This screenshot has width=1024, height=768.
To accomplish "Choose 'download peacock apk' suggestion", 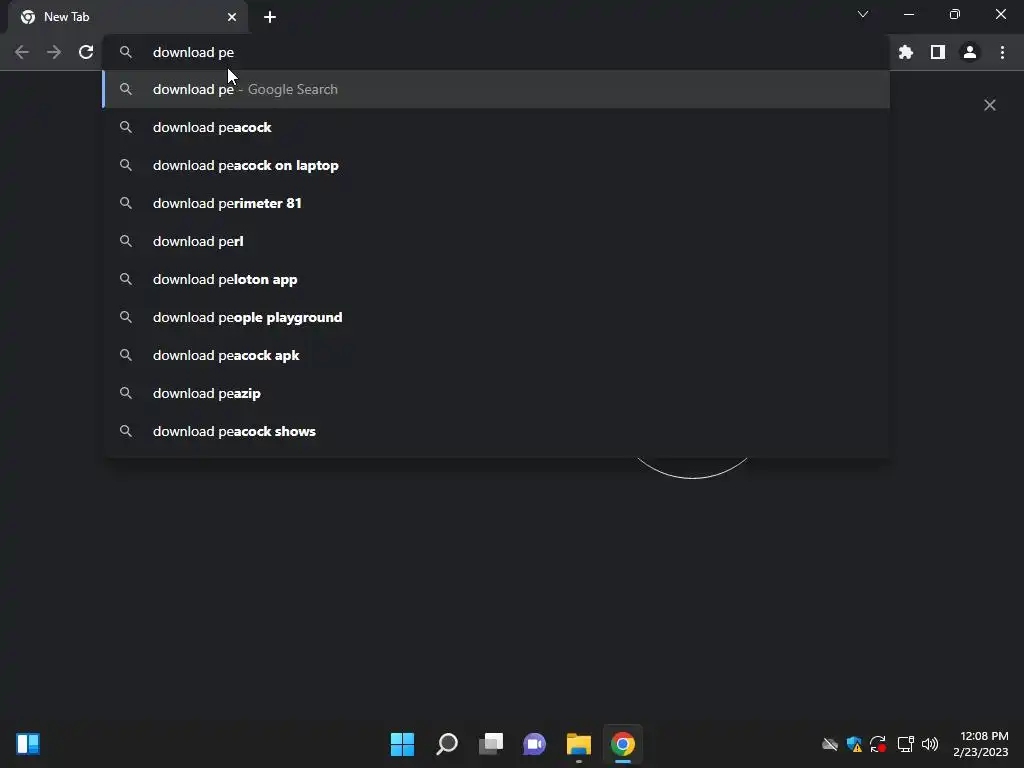I will pyautogui.click(x=496, y=355).
